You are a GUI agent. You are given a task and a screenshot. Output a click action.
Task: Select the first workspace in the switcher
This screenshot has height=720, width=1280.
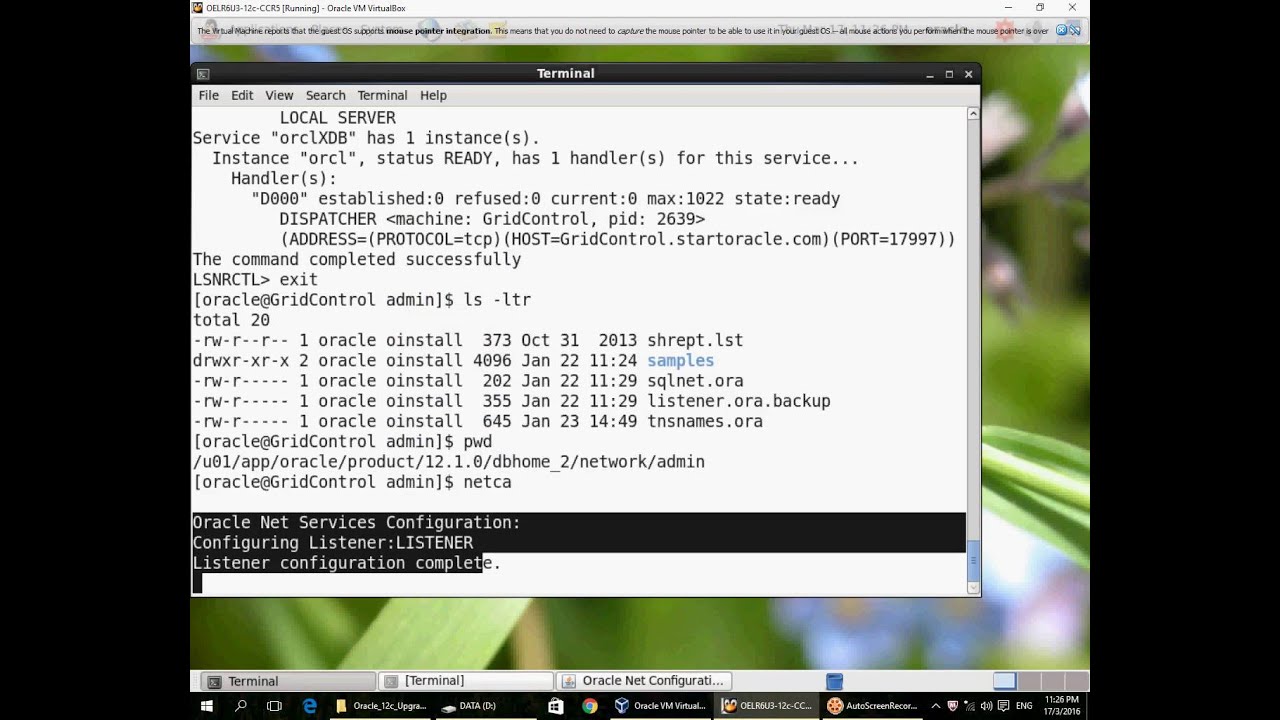tap(1005, 681)
